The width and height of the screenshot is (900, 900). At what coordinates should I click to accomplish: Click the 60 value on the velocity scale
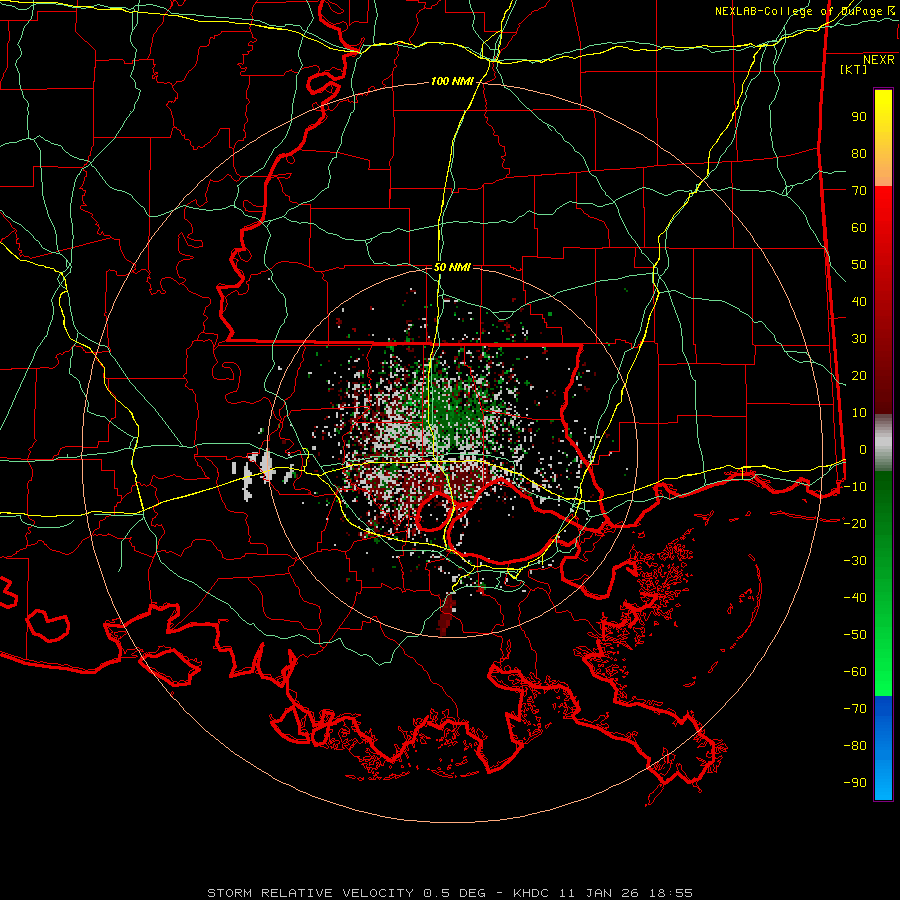pos(859,227)
